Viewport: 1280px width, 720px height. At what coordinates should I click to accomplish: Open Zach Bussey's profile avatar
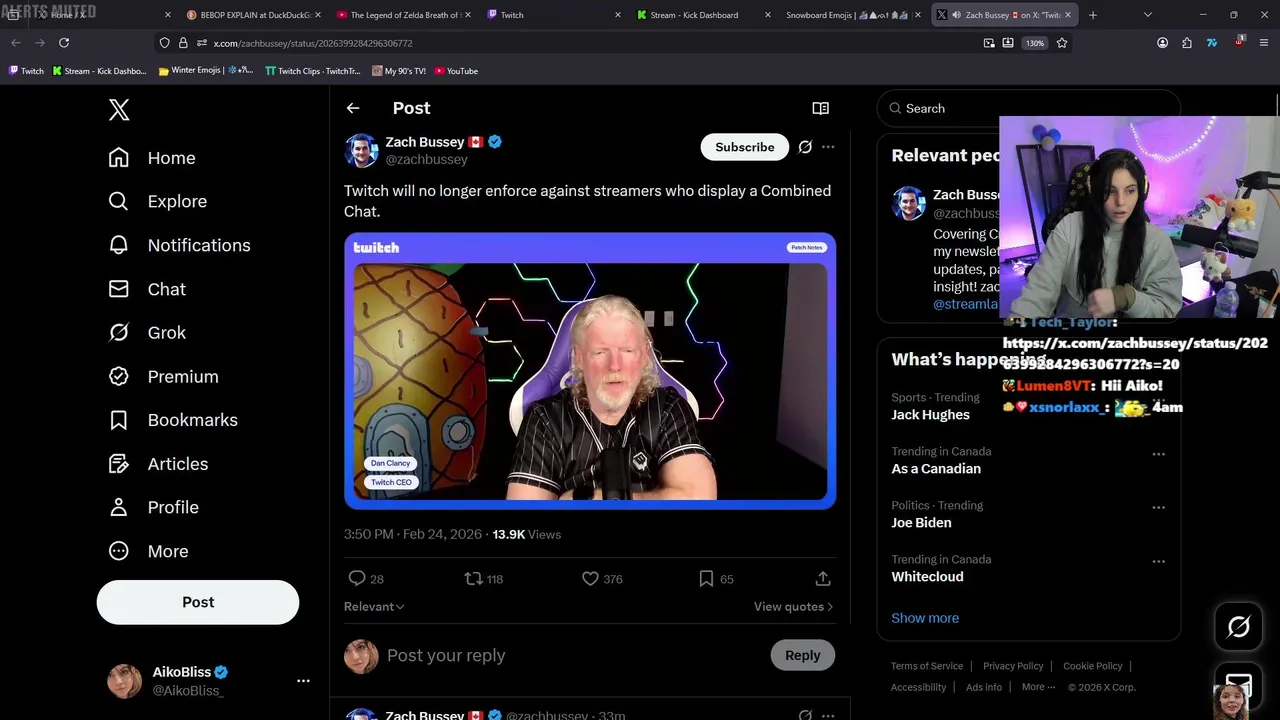click(361, 150)
